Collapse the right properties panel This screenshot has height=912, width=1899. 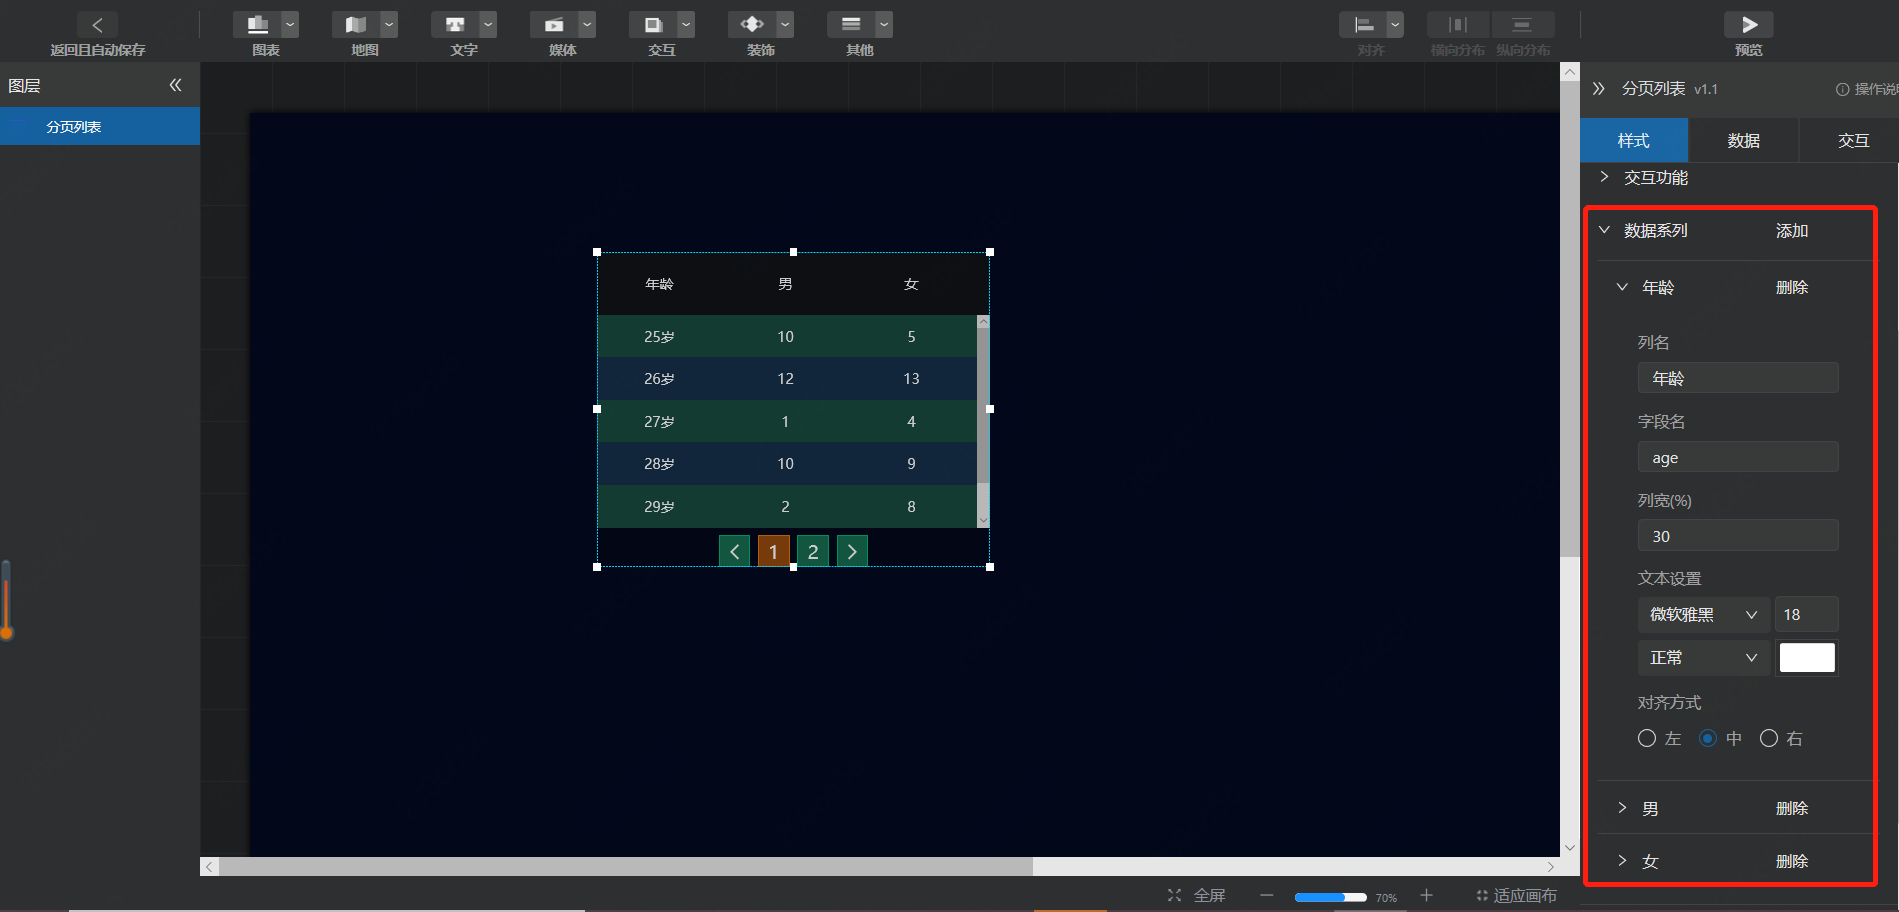[1599, 89]
